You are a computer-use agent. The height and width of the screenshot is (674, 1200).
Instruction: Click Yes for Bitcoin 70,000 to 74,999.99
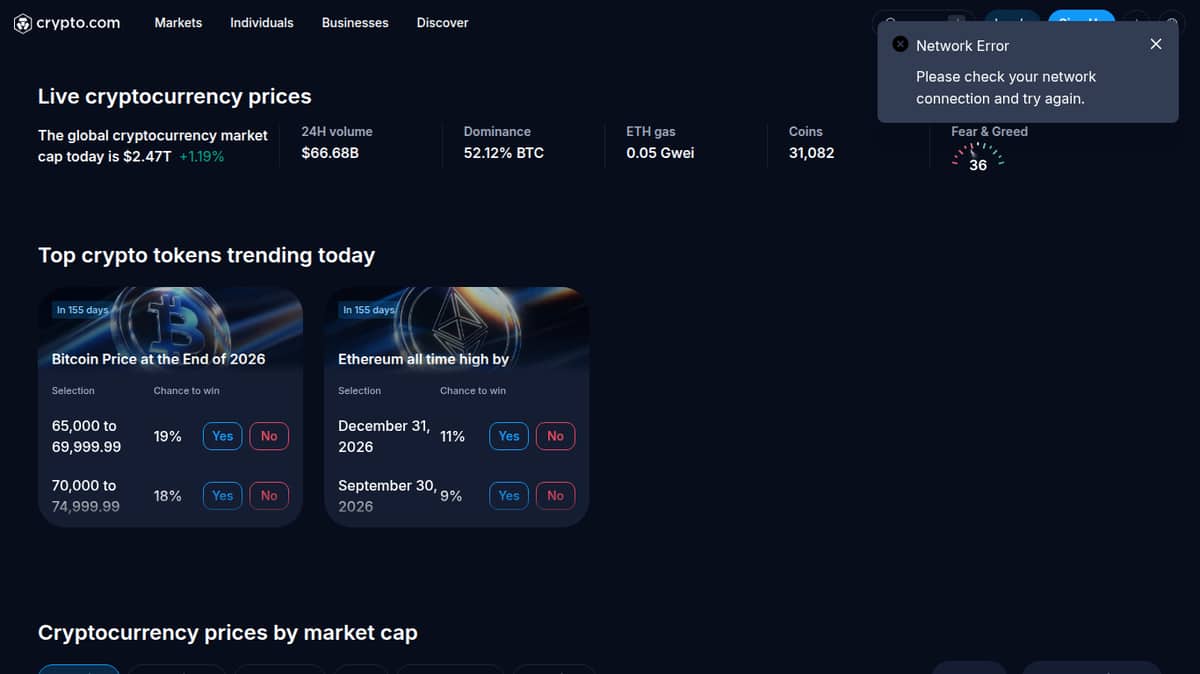223,495
